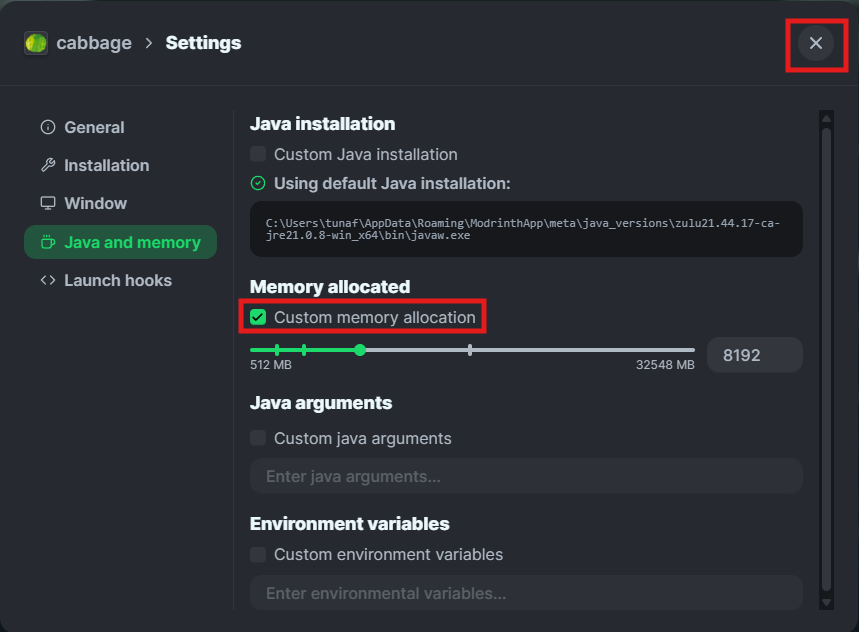This screenshot has height=632, width=859.
Task: Click the Launch hooks code icon
Action: [47, 280]
